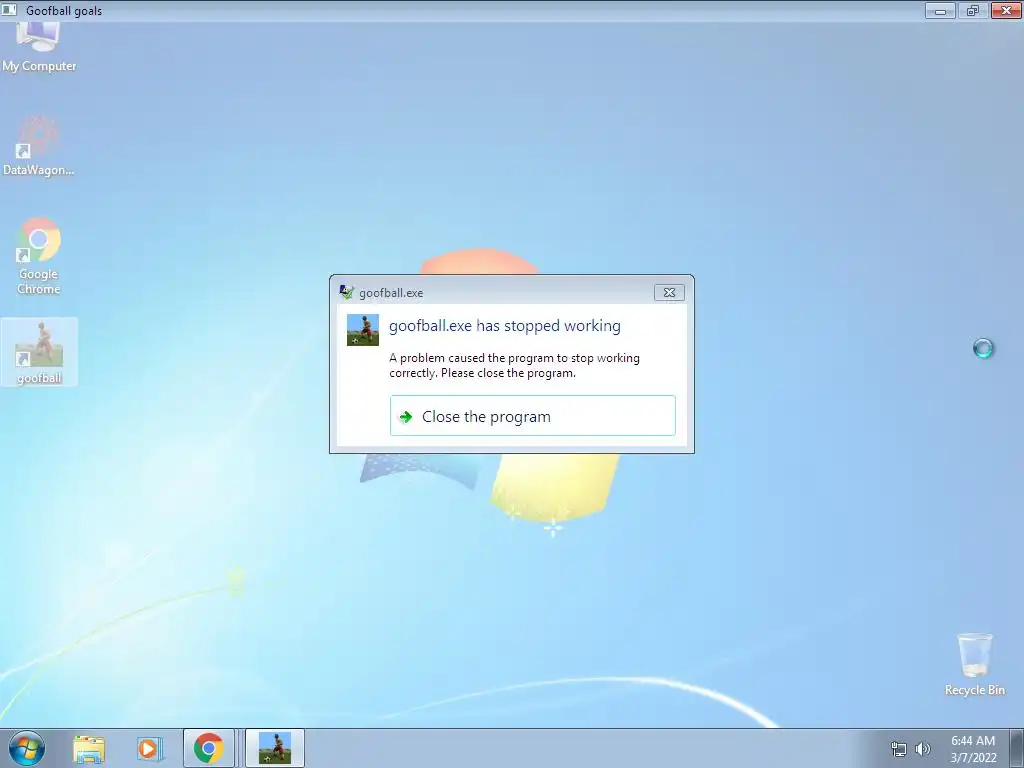
Task: Open File Explorer from the taskbar
Action: (89, 748)
